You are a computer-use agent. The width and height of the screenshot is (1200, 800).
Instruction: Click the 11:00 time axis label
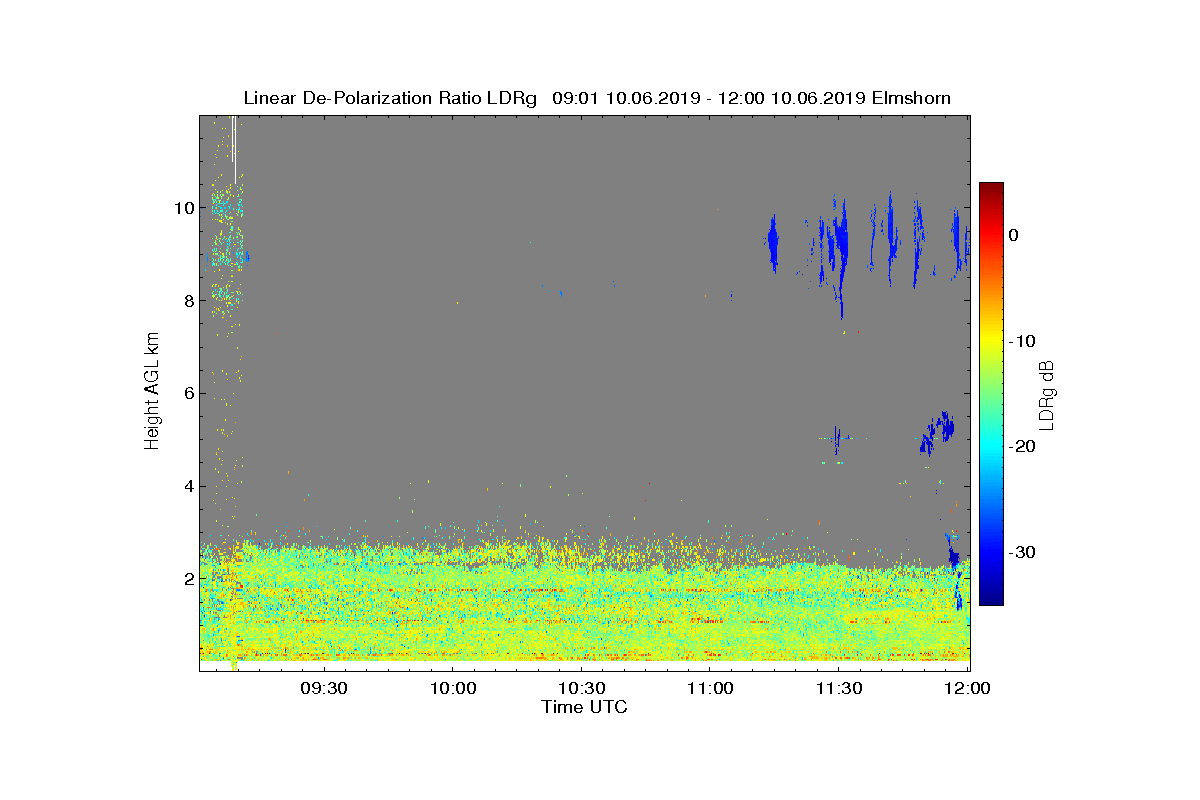coord(710,688)
